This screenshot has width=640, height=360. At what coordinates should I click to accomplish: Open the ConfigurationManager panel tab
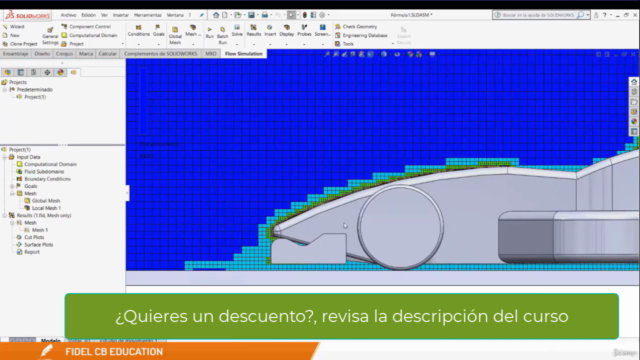[x=34, y=72]
